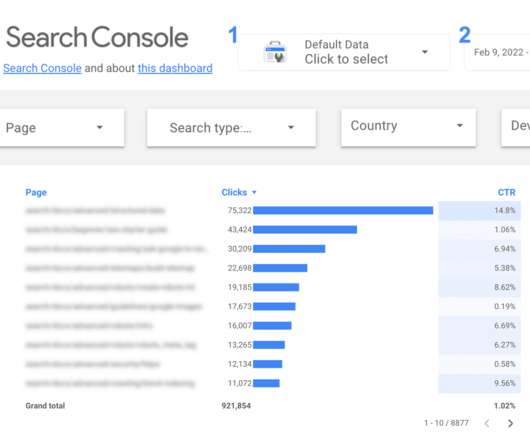The image size is (530, 442).
Task: Click the Search Console dashboard title
Action: pos(97,37)
